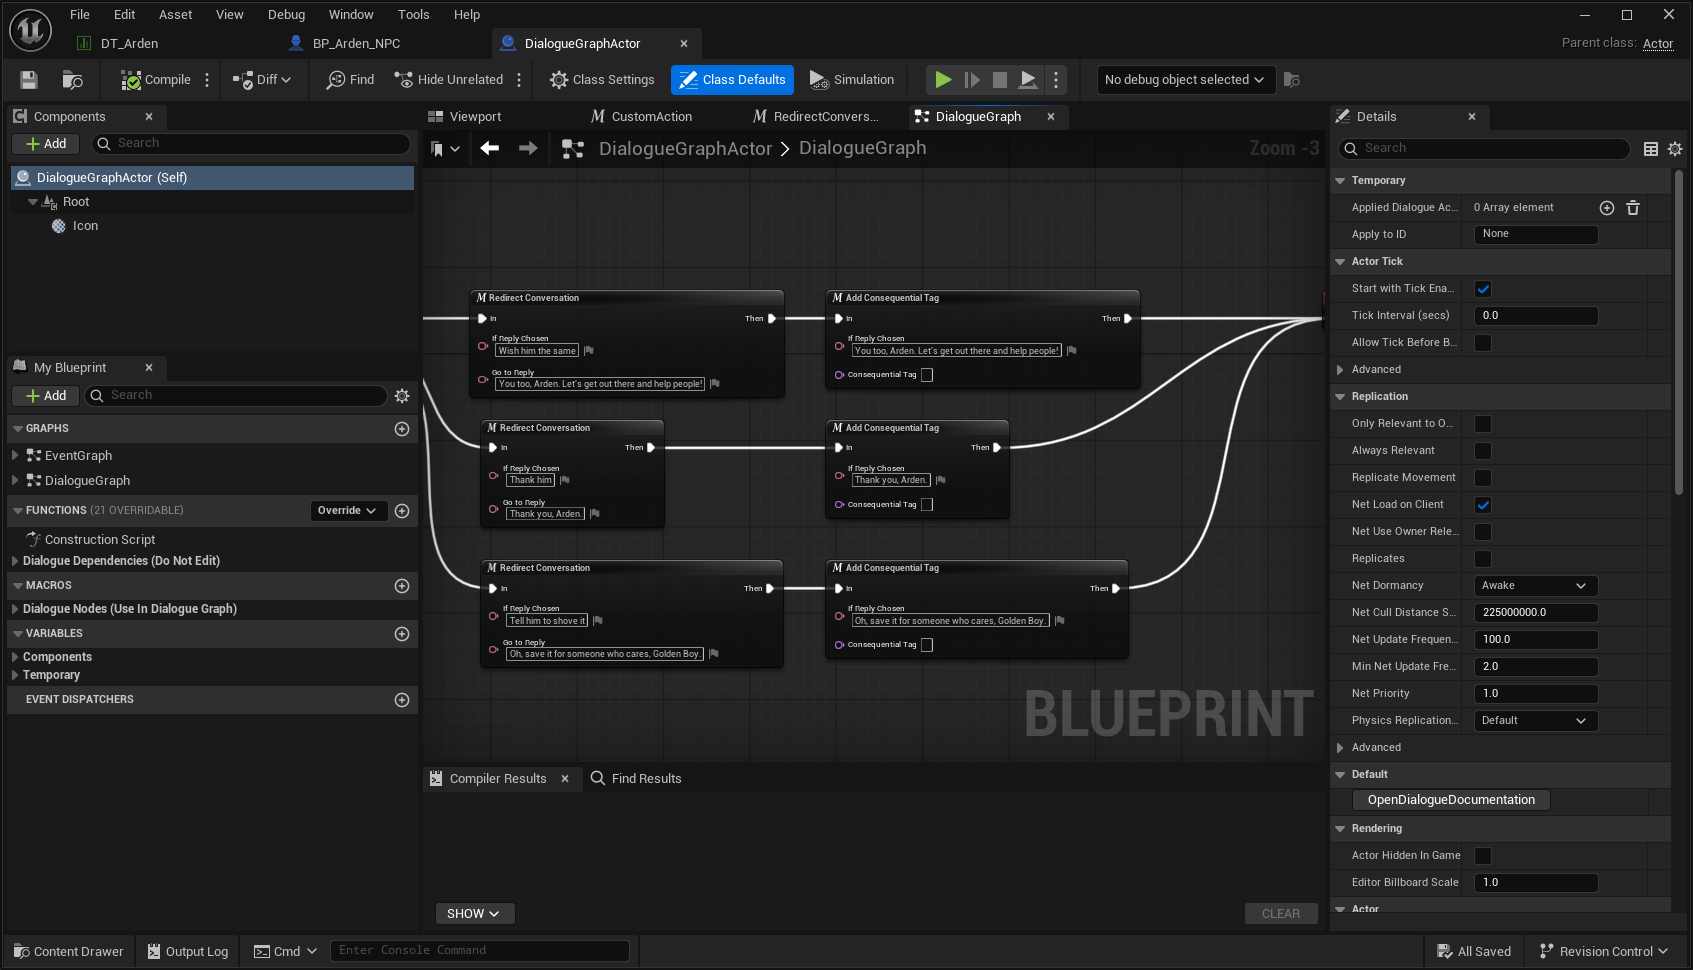Add a new function with plus icon
Screen dimensions: 1693x970
402,511
